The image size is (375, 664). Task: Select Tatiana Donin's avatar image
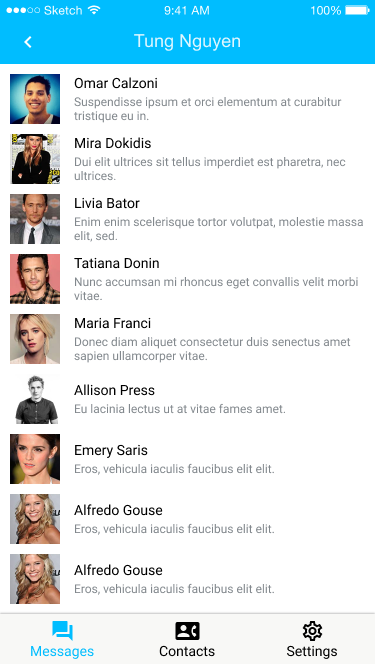35,279
